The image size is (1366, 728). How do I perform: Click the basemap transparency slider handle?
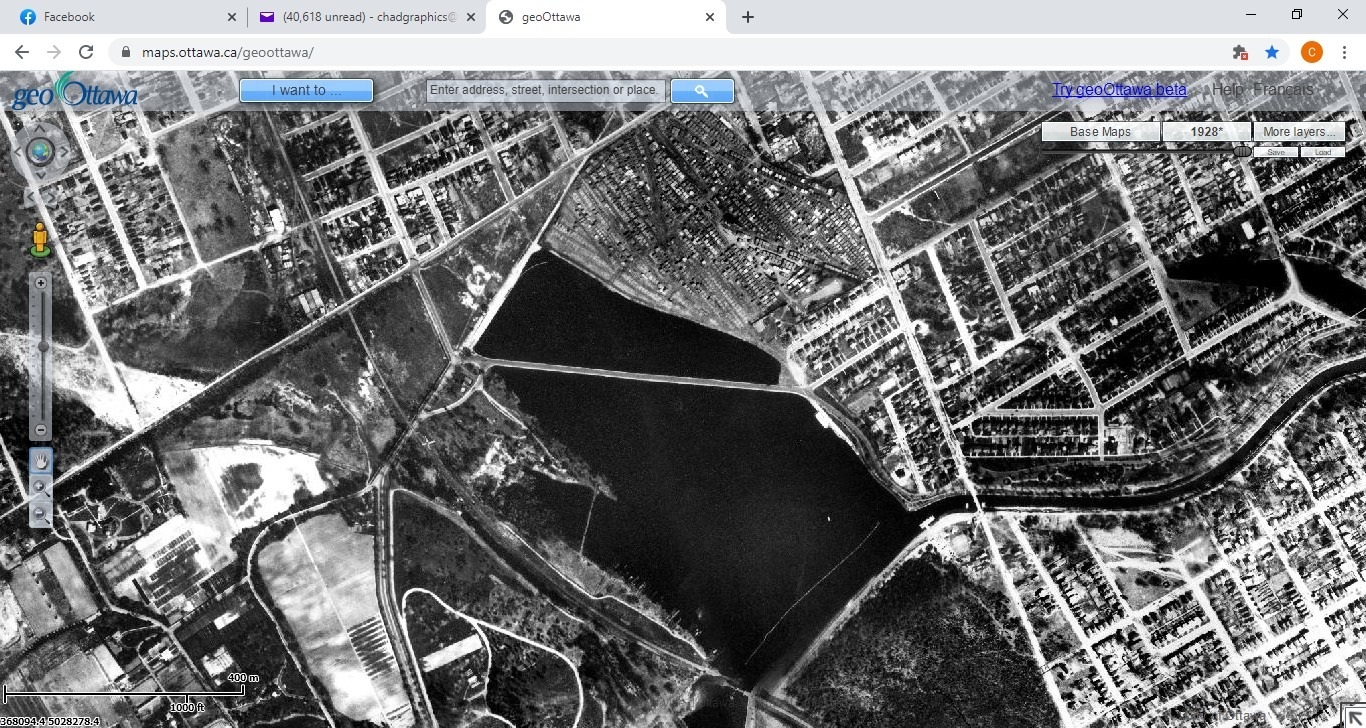[1242, 152]
